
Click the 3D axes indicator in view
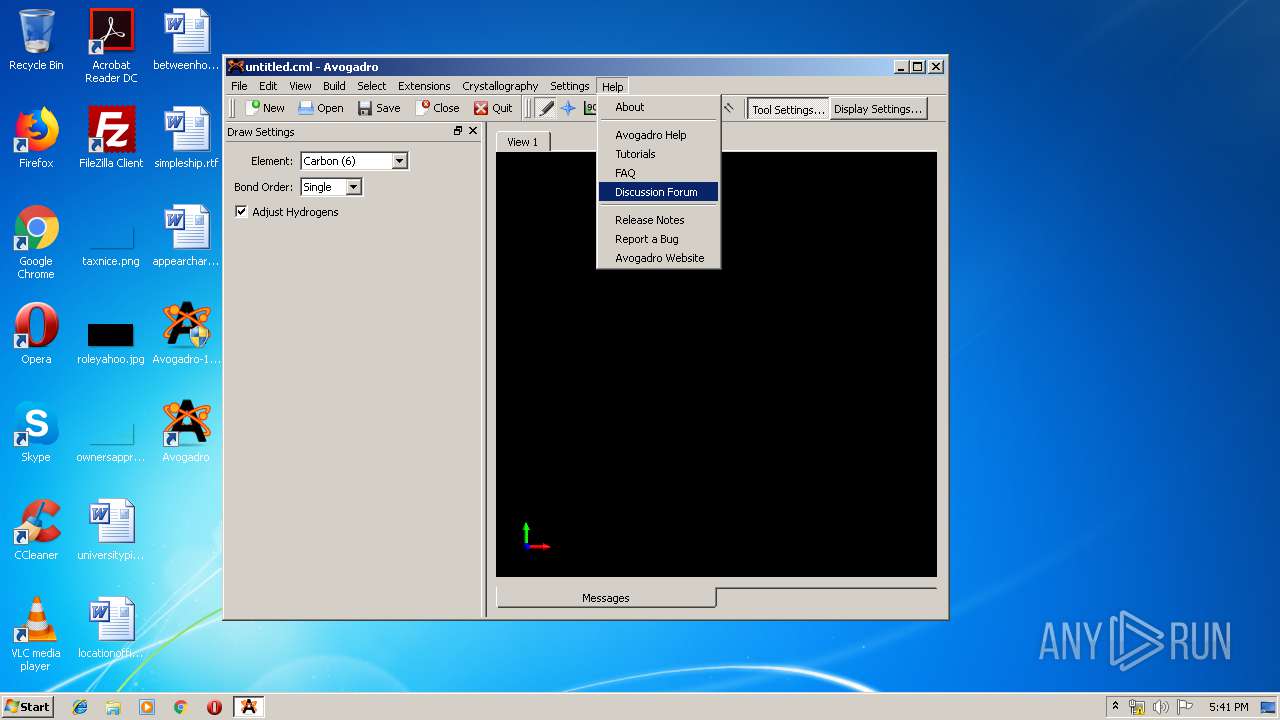pyautogui.click(x=535, y=537)
